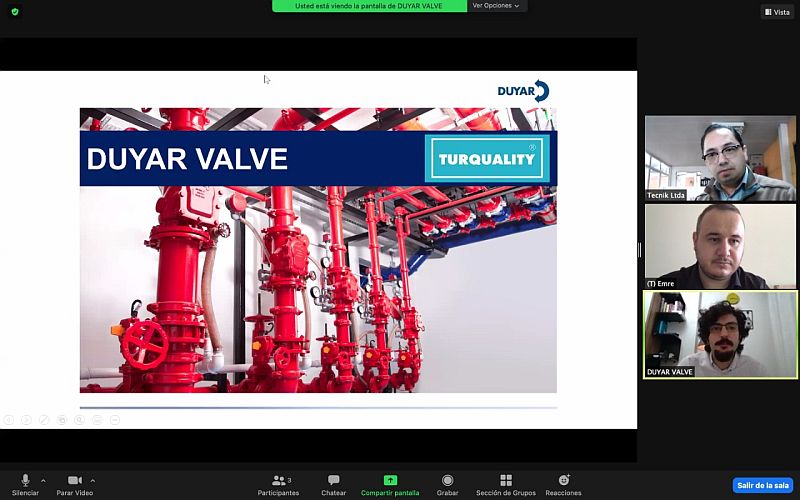Click the DUYAR logo on slide
This screenshot has width=800, height=500.
point(523,91)
